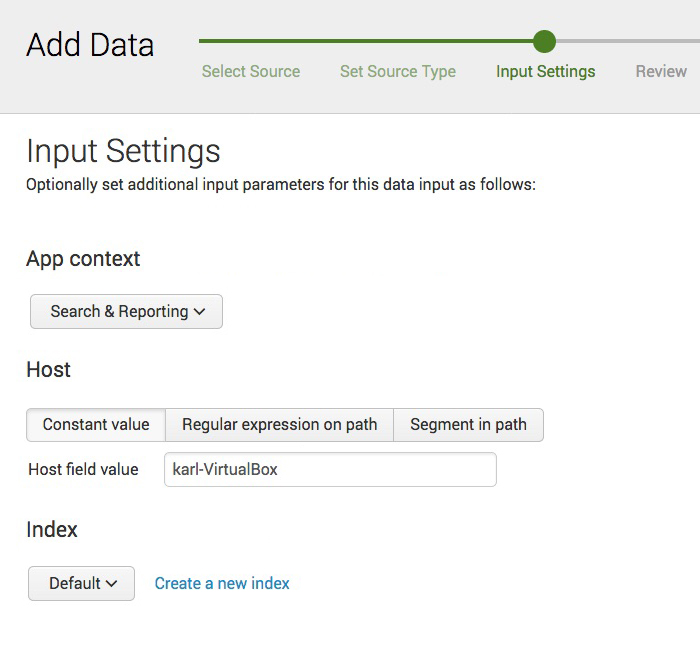Click the Index section heading
The image size is (700, 652).
tap(52, 529)
